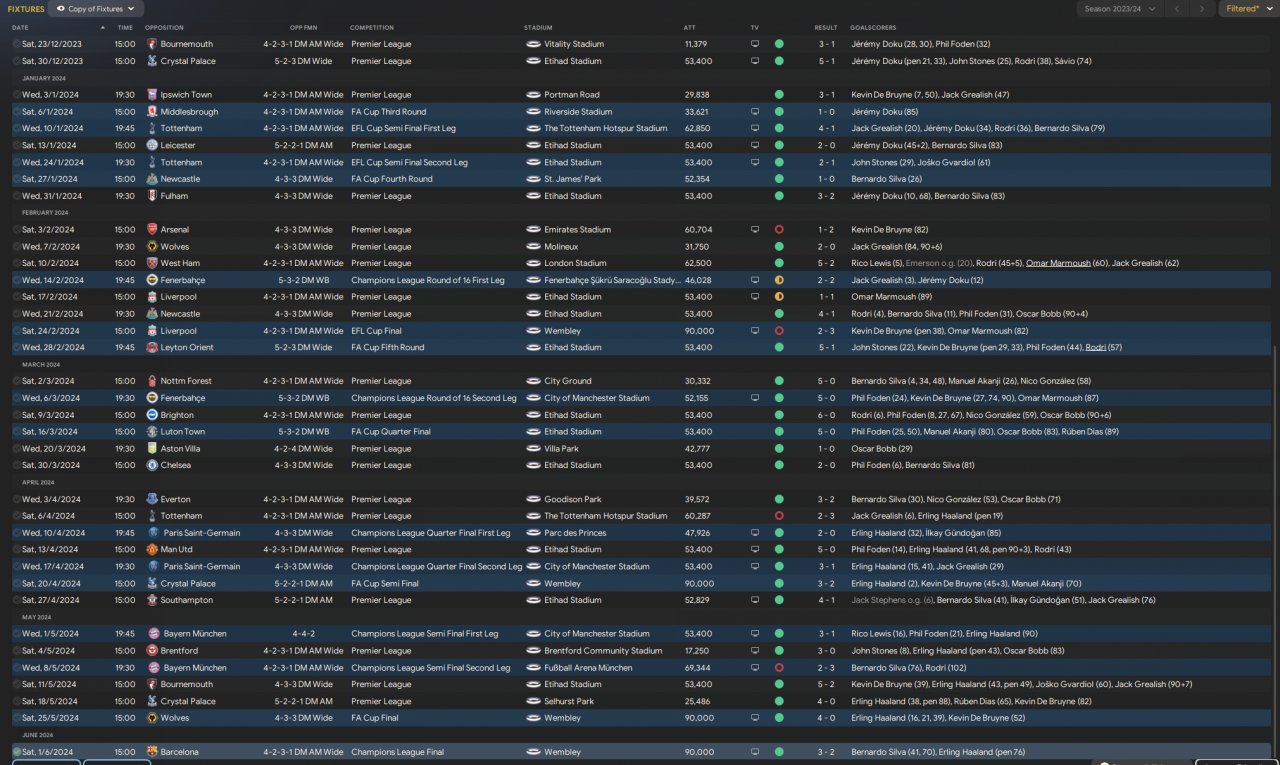
Task: Tick the selector for the Wed, 20/3/2024 fixture
Action: pos(16,449)
